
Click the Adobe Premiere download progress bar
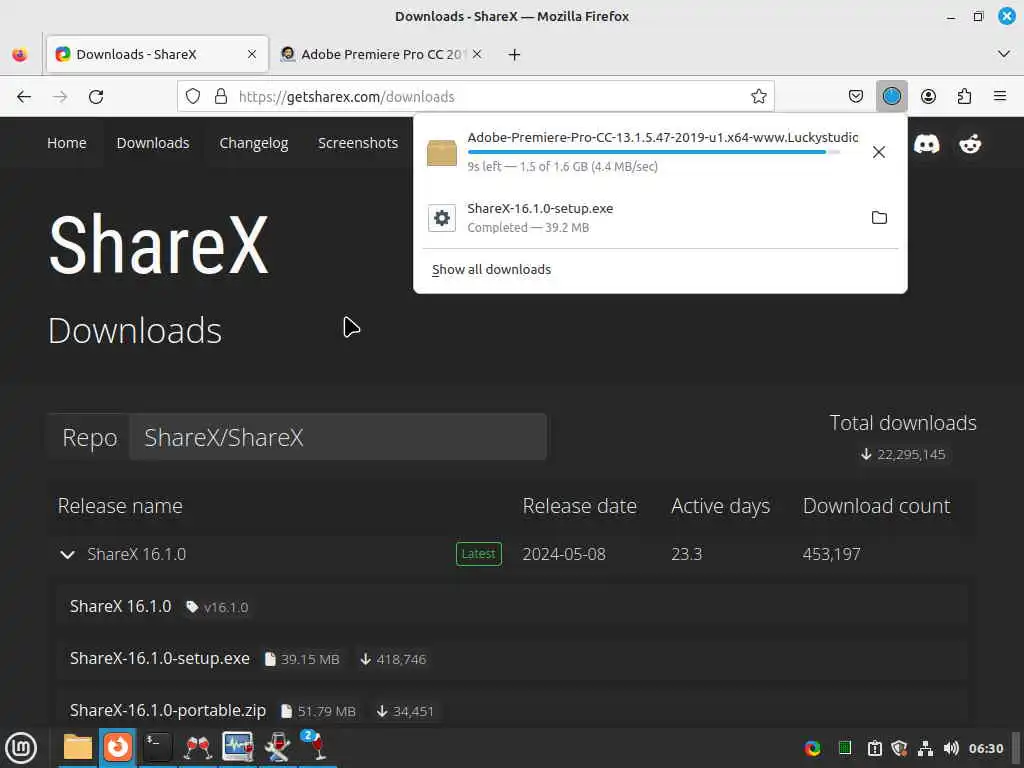pos(653,152)
